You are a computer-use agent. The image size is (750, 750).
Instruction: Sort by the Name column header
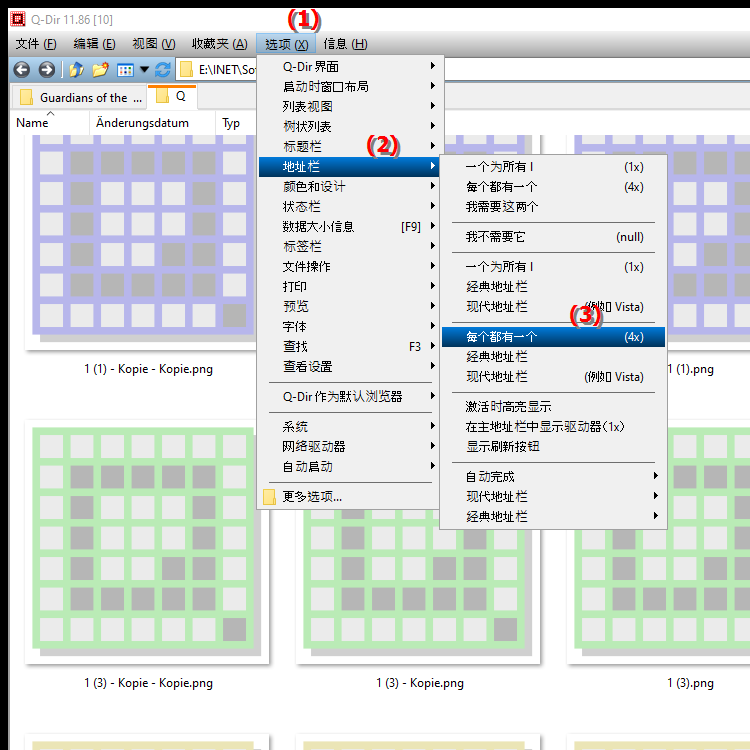click(49, 123)
